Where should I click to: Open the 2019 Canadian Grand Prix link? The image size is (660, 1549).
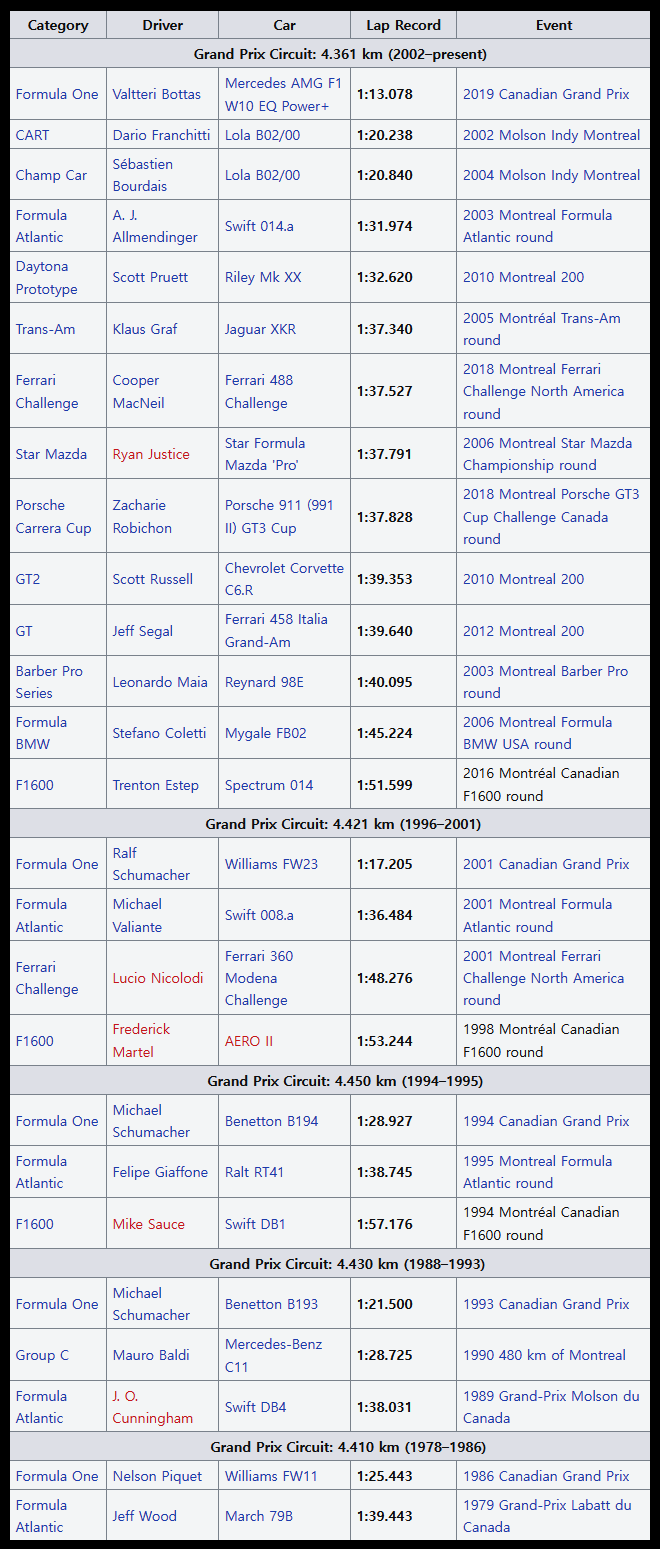pyautogui.click(x=546, y=94)
